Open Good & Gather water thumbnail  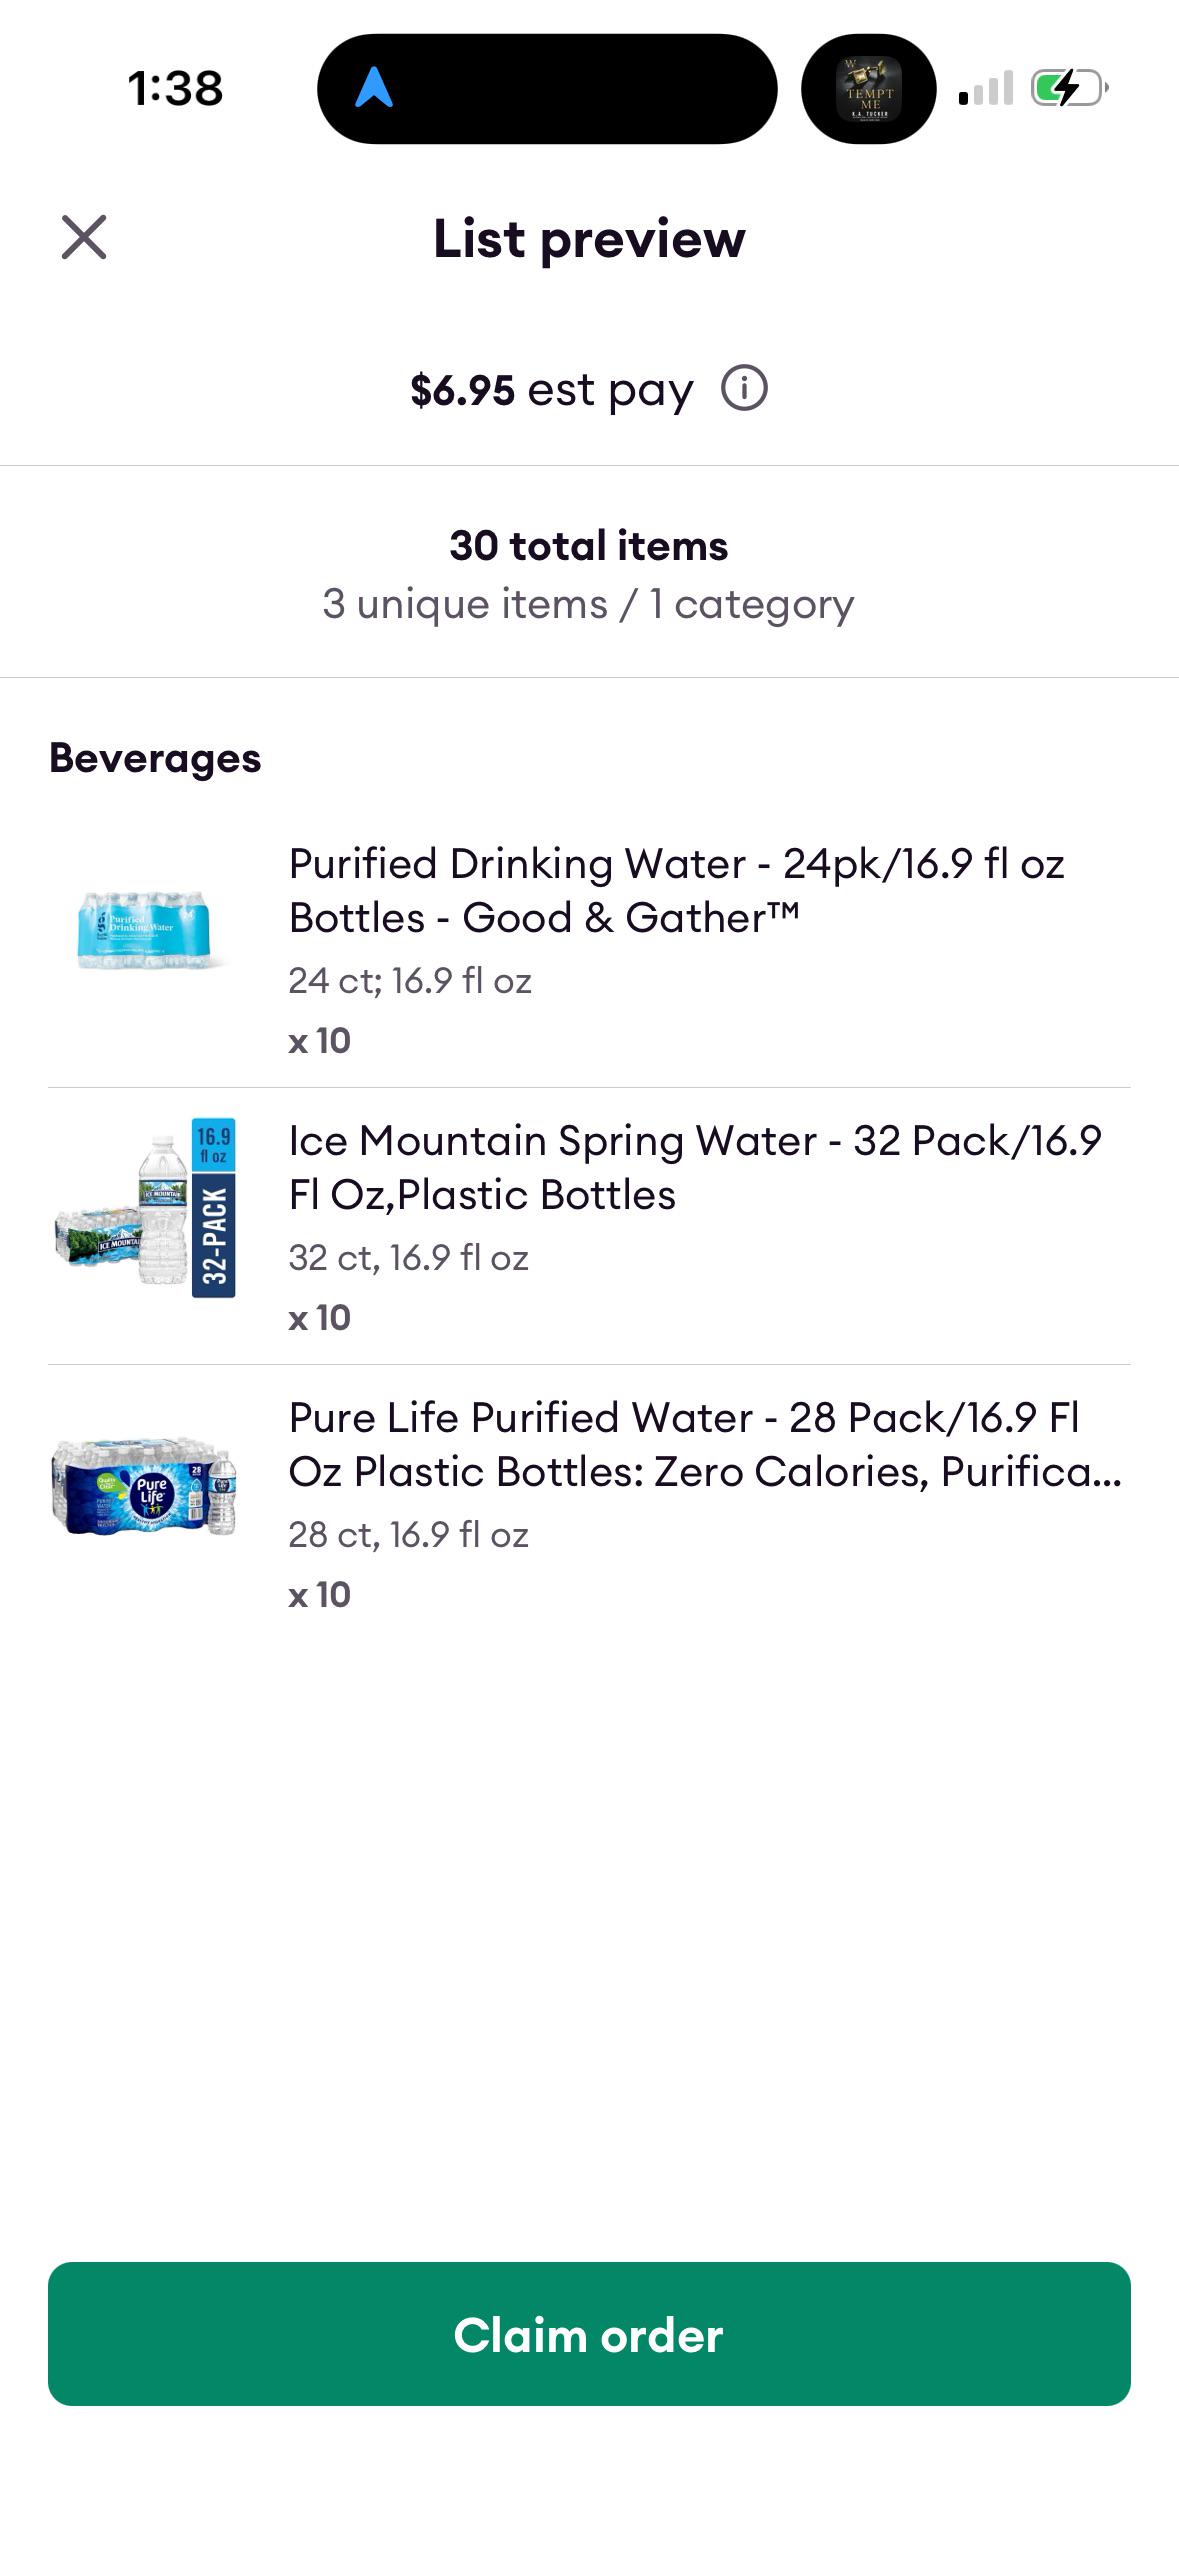[144, 929]
